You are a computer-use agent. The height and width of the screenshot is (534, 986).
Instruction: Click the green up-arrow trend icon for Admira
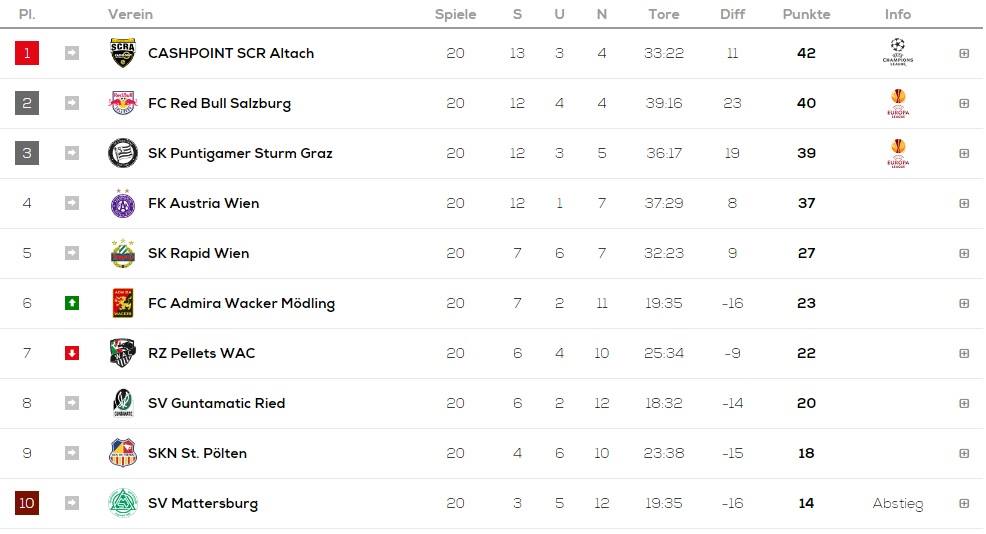tap(72, 303)
